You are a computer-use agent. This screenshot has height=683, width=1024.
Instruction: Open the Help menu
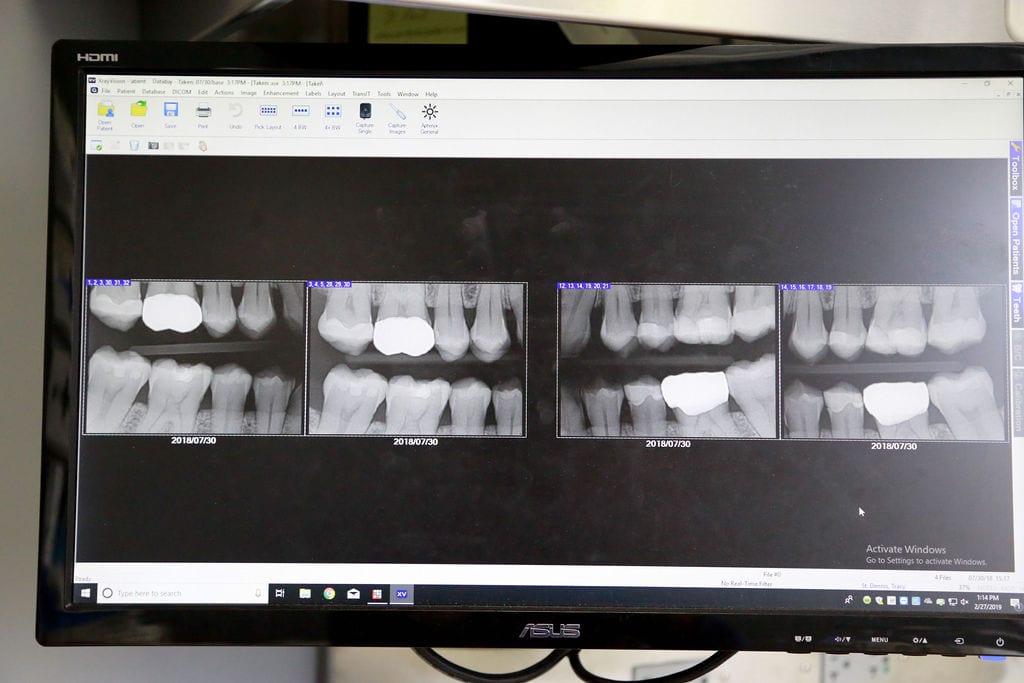point(431,95)
